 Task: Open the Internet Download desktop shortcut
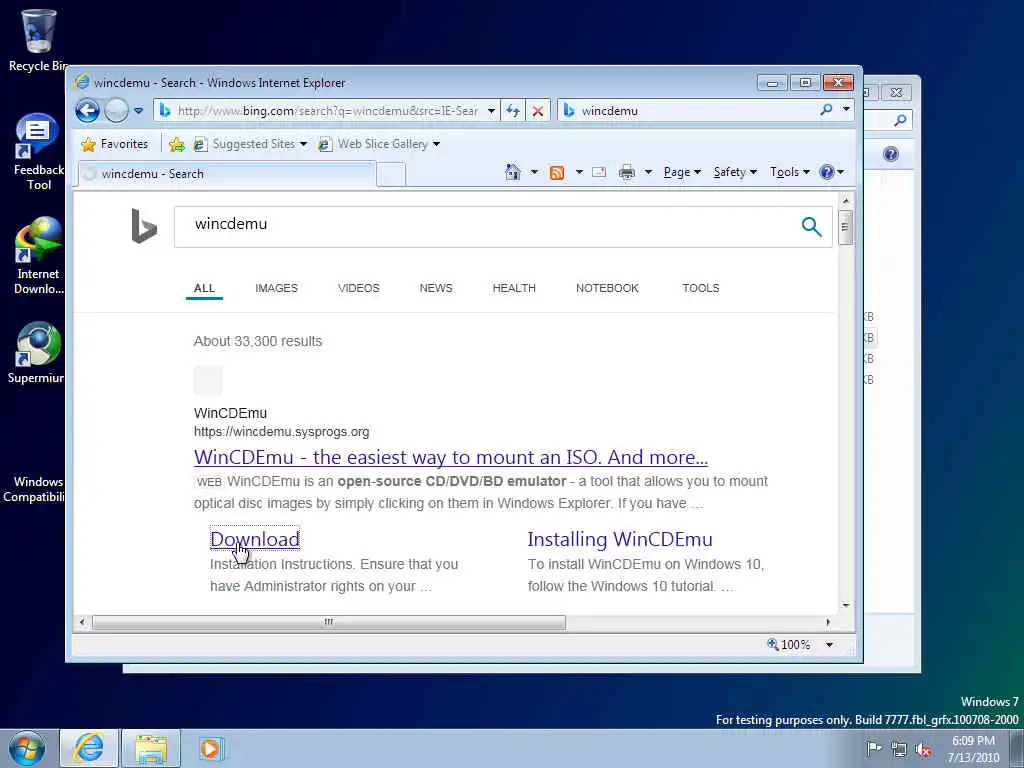click(x=38, y=256)
